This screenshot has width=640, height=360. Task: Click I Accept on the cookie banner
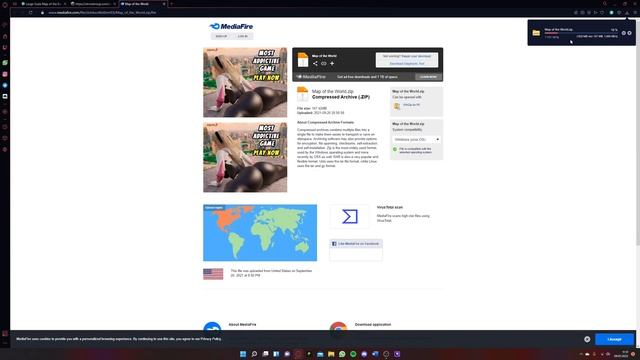(x=614, y=339)
